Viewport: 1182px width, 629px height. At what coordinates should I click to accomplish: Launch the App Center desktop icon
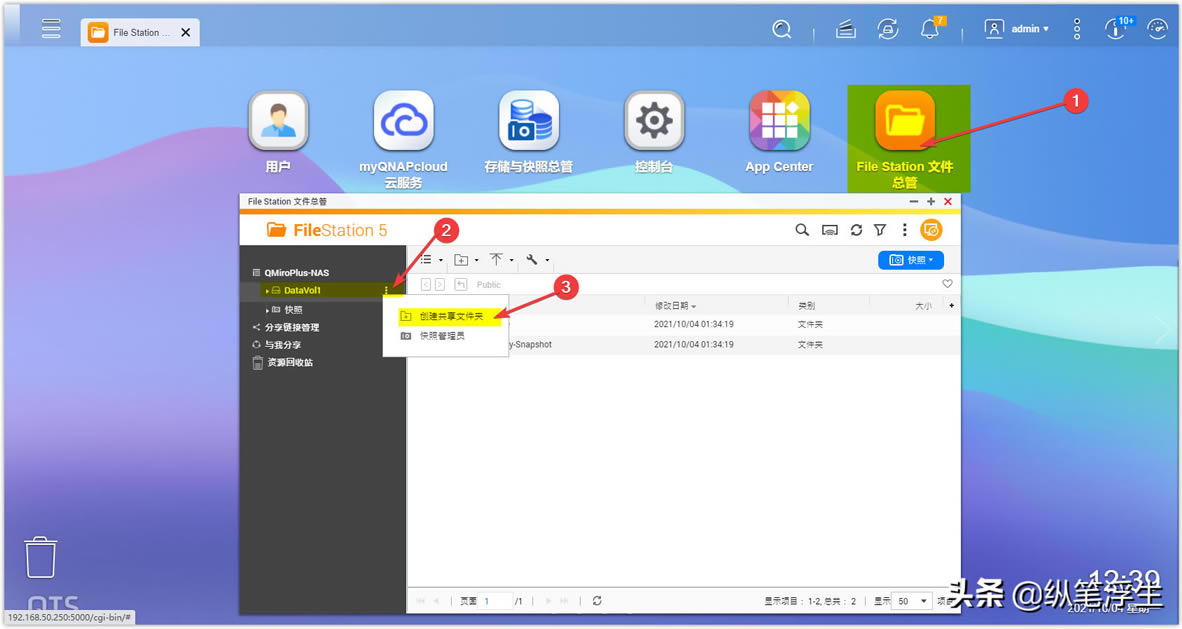pyautogui.click(x=779, y=132)
